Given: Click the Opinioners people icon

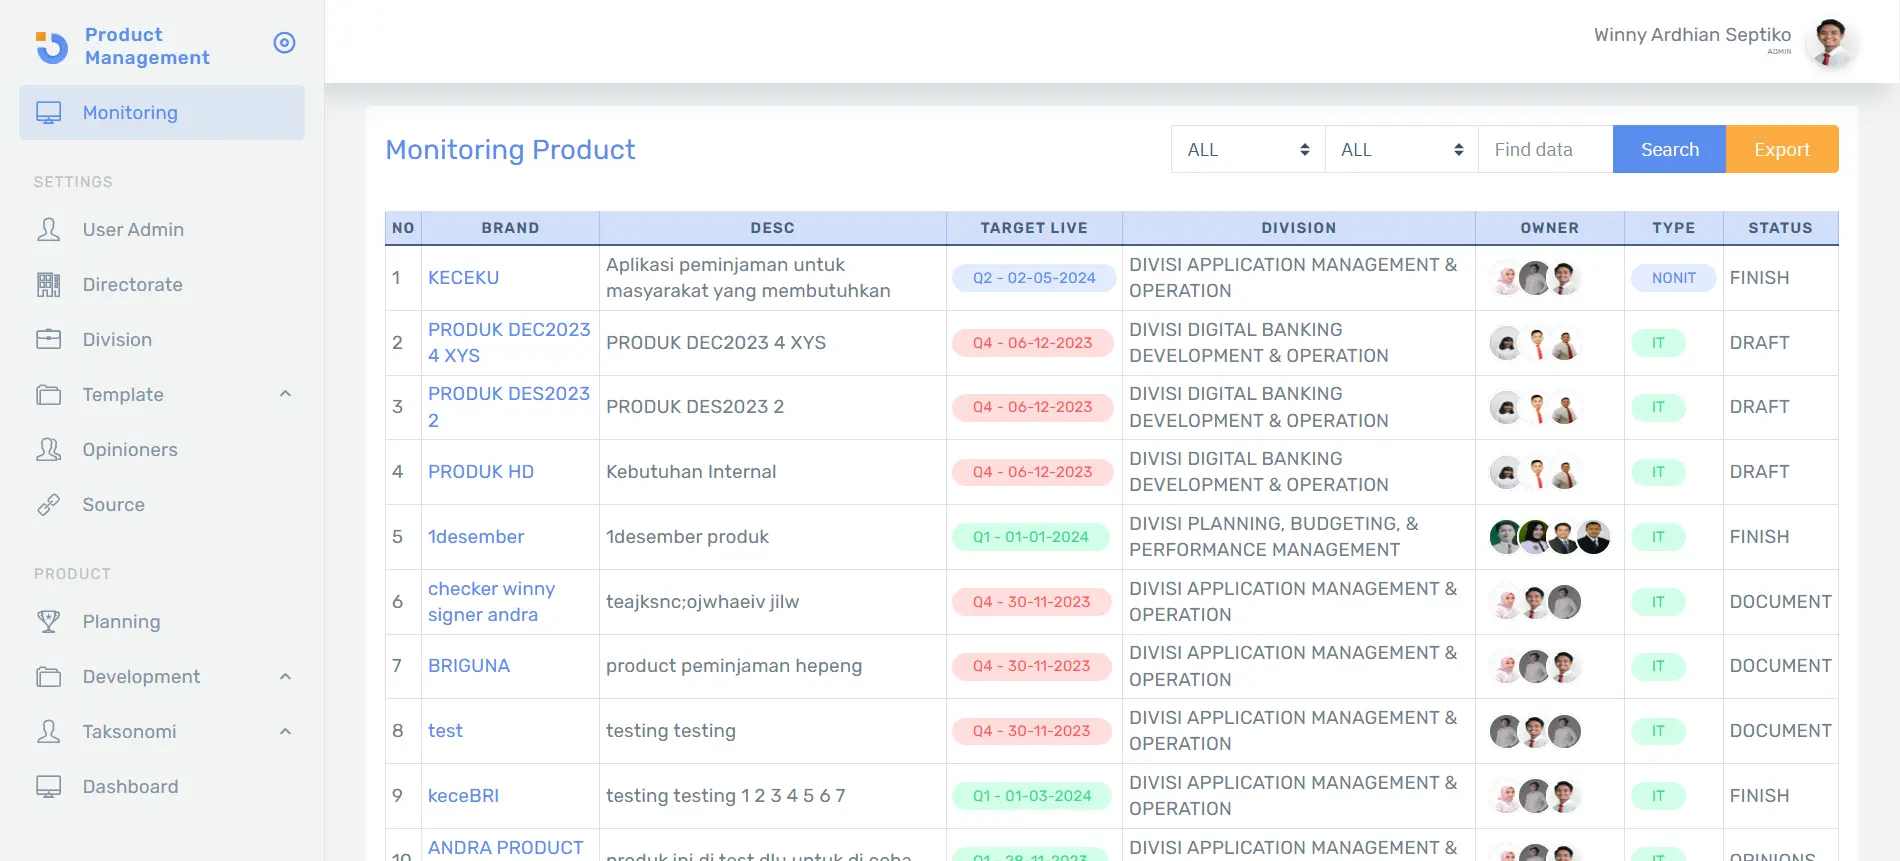Looking at the screenshot, I should pyautogui.click(x=48, y=450).
